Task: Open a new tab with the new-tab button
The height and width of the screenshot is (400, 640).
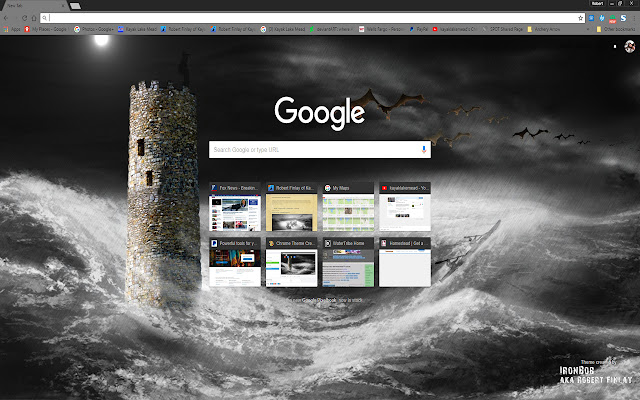Action: coord(75,6)
